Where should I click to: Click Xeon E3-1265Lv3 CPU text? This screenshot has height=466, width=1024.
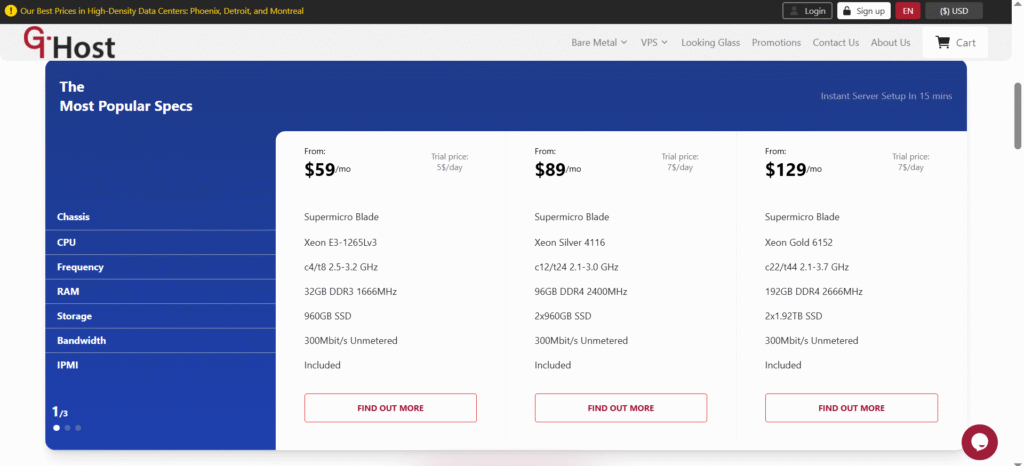pos(340,242)
